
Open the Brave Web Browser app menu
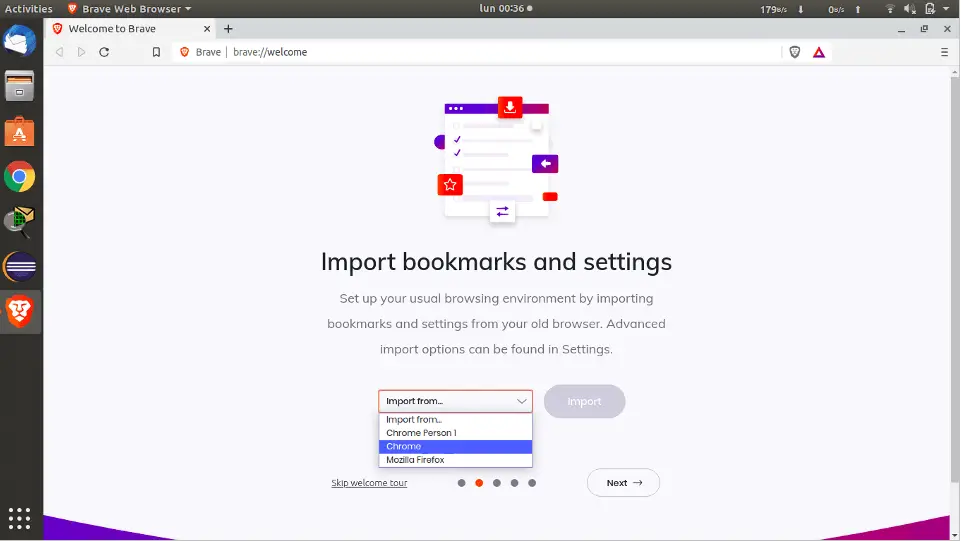pos(129,9)
